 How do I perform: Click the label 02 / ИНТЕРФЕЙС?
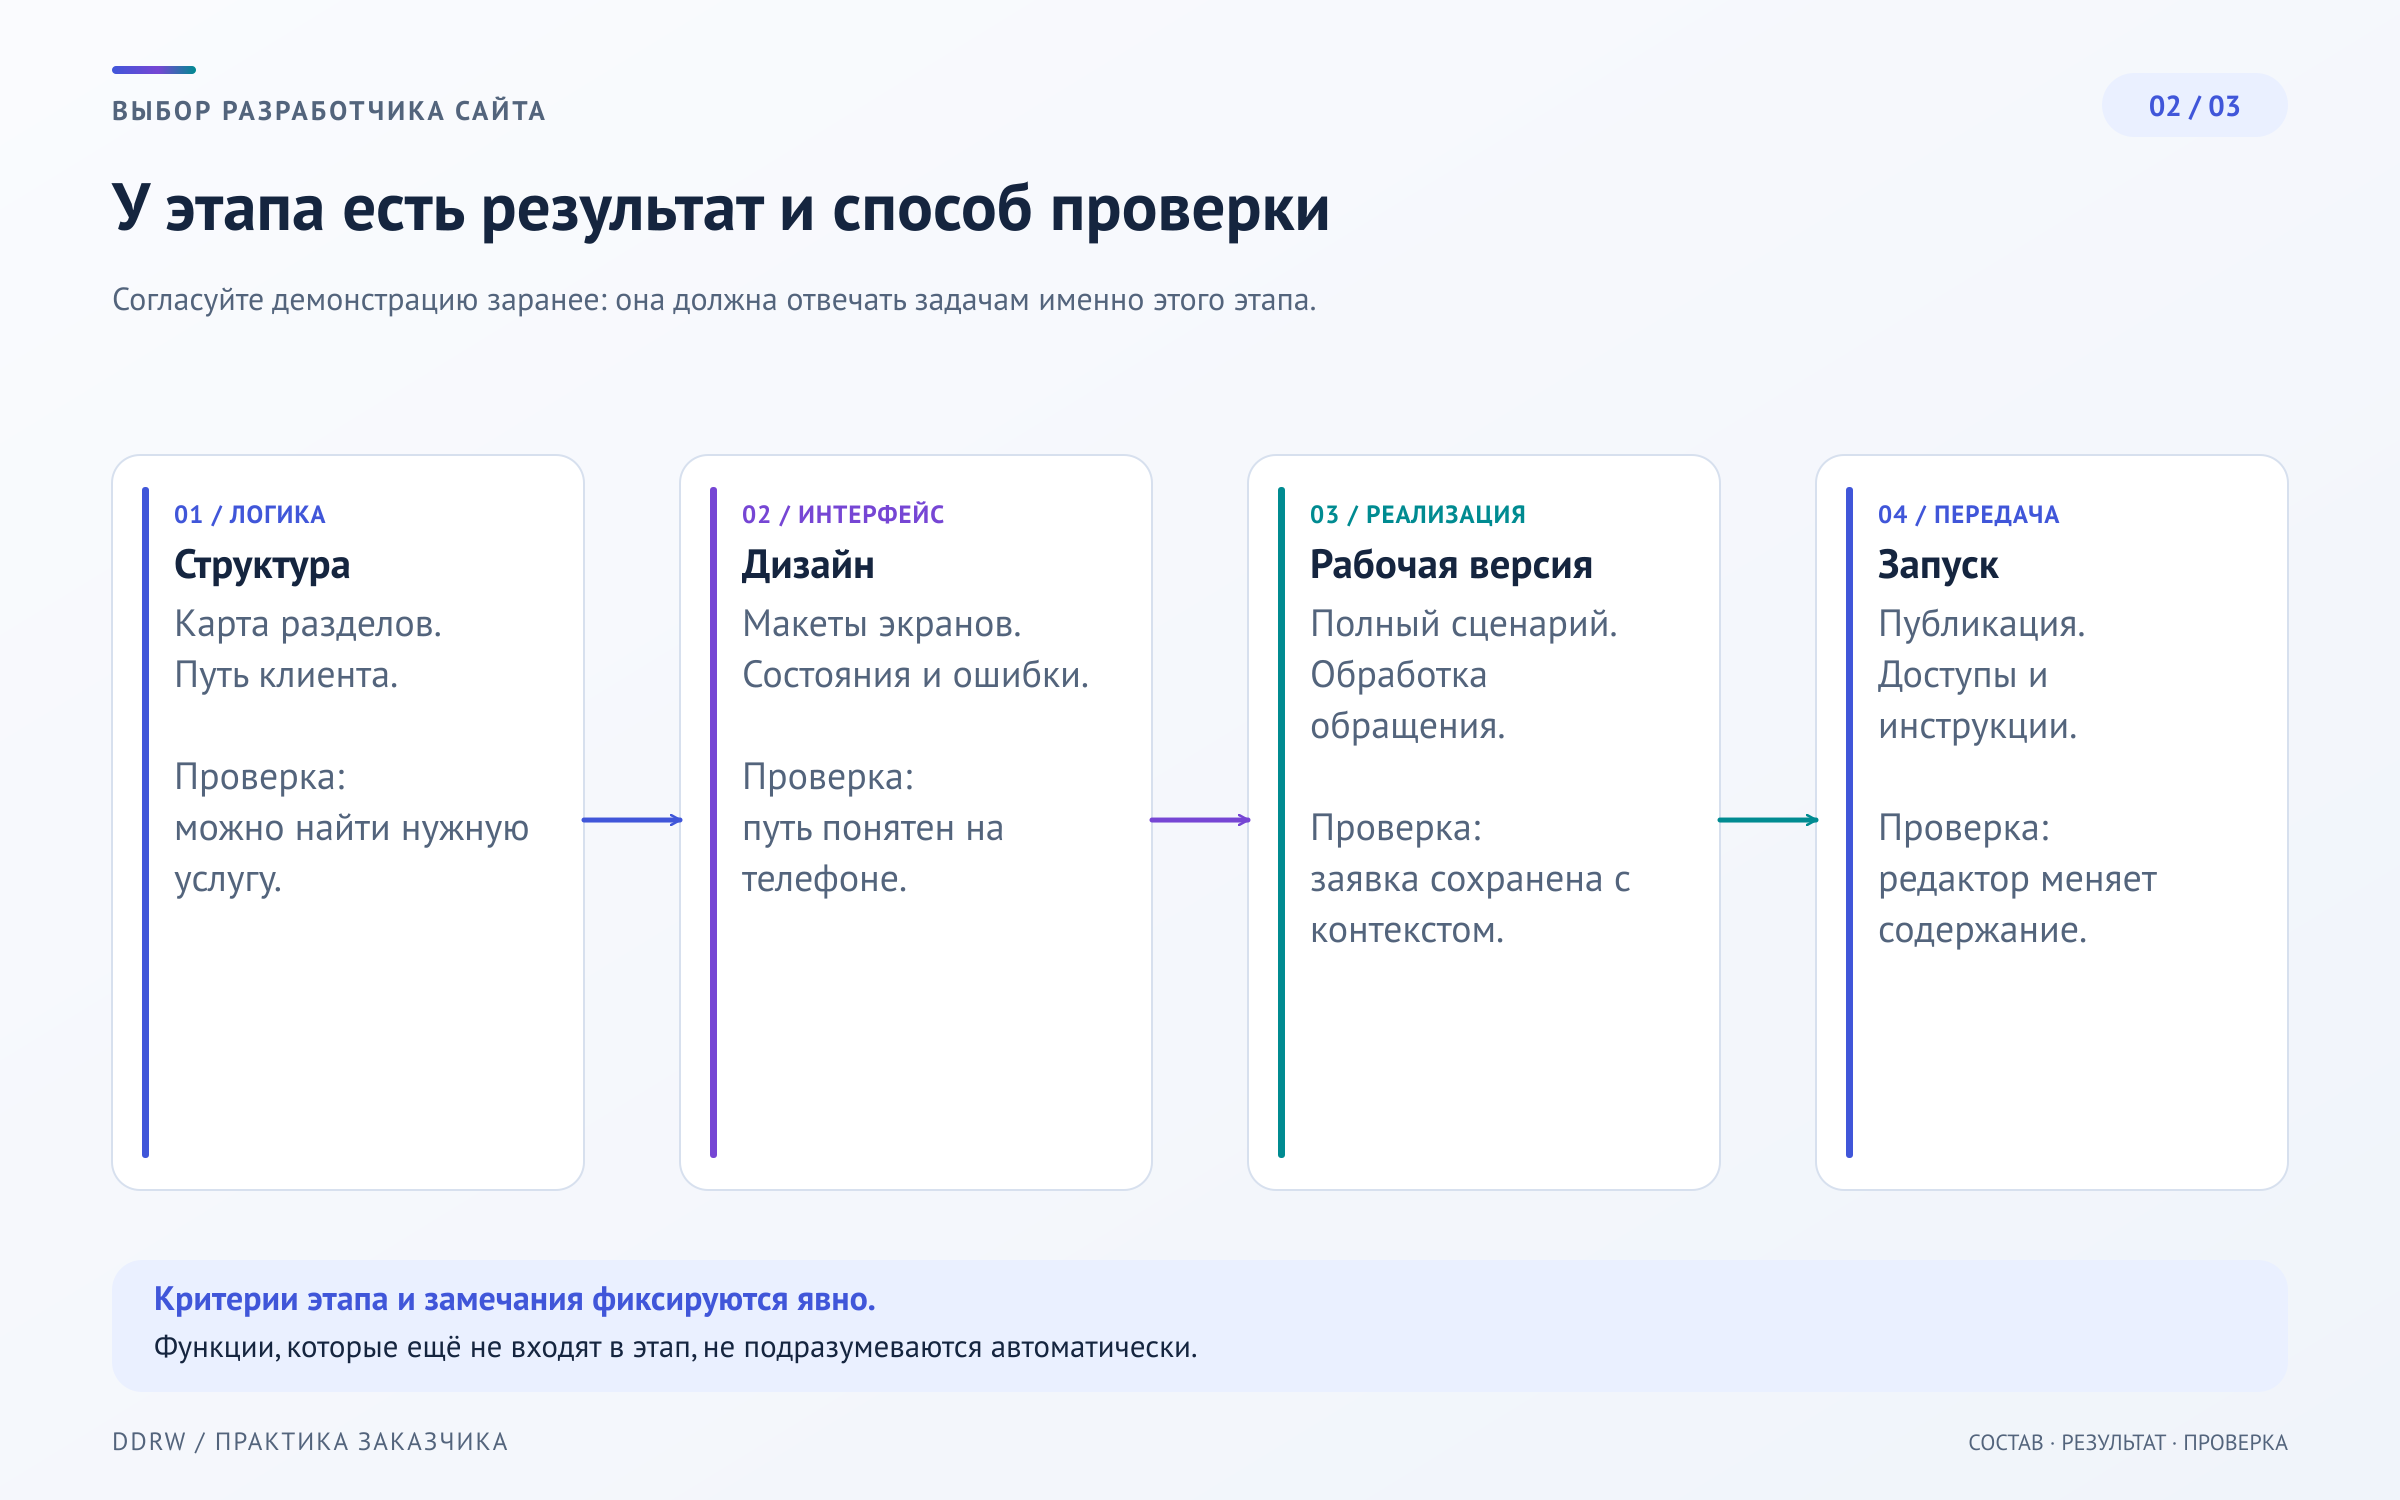point(843,515)
